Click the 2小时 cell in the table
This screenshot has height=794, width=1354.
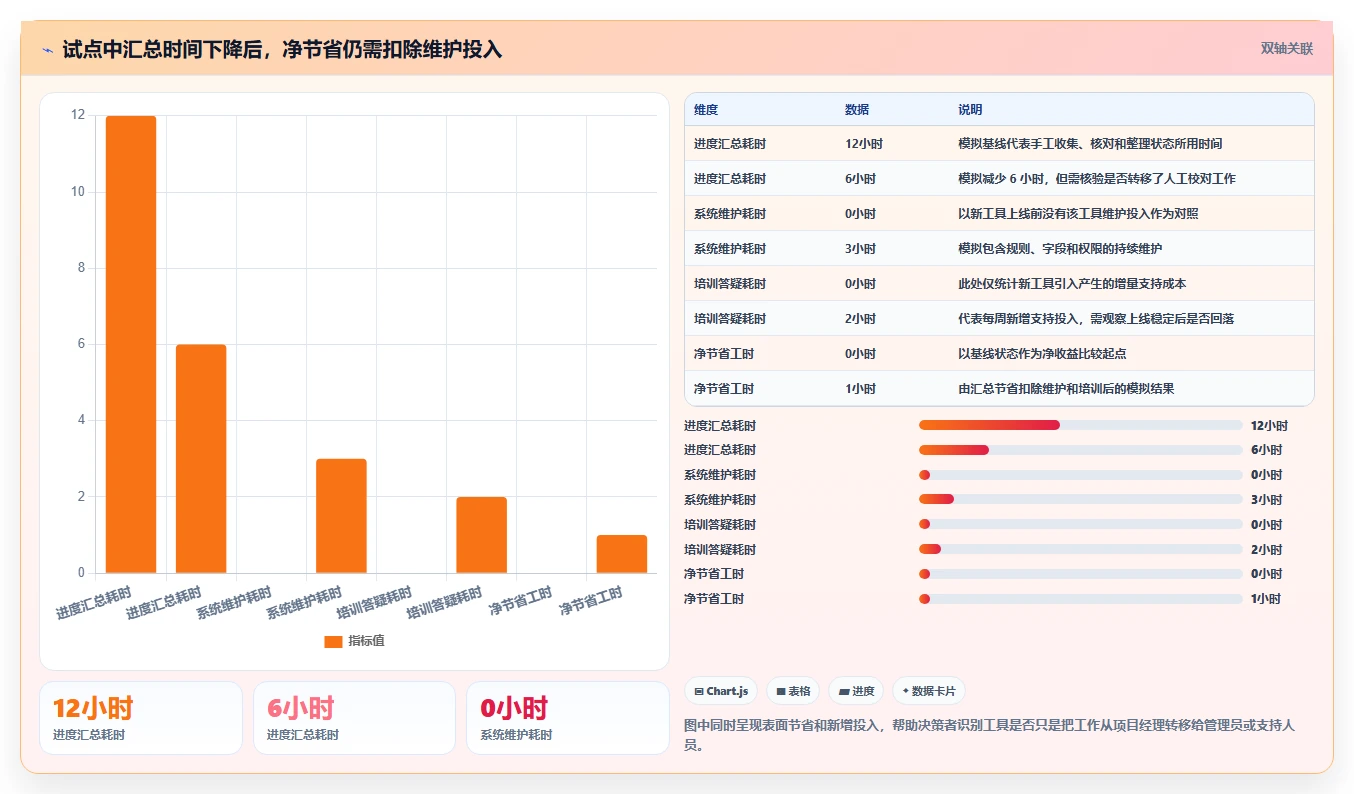[x=861, y=319]
